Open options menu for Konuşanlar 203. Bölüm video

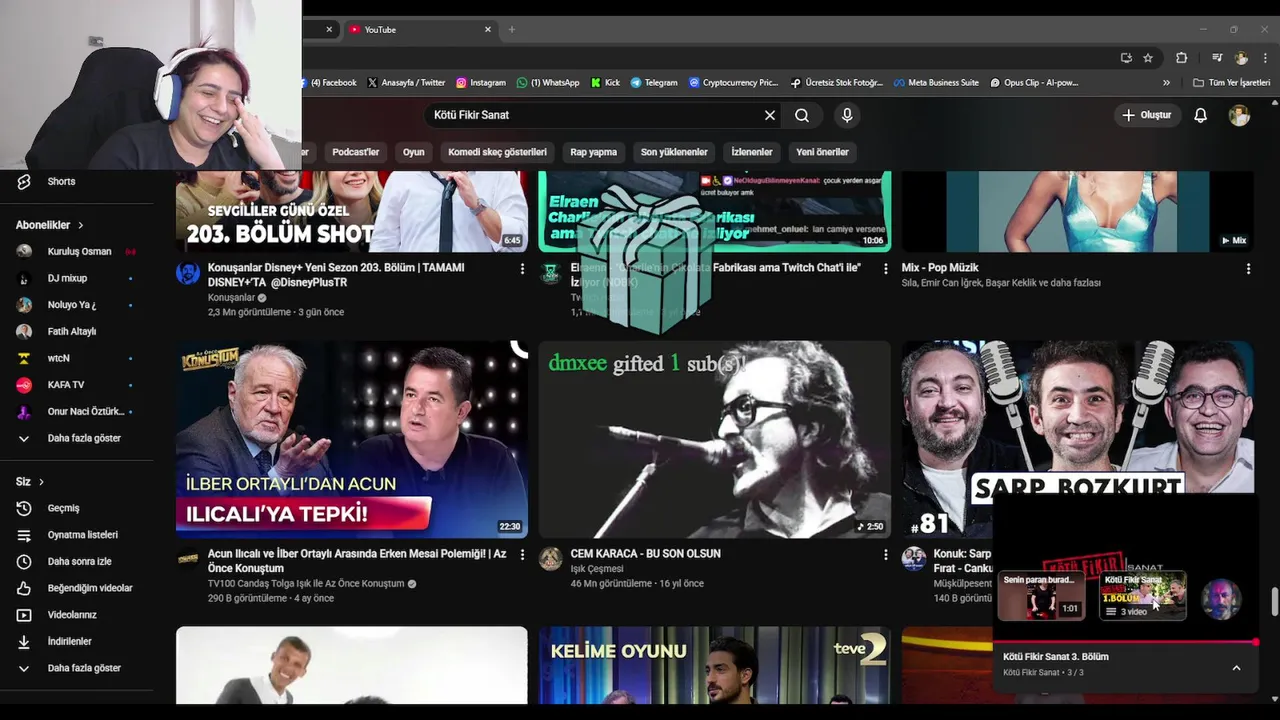pyautogui.click(x=522, y=269)
